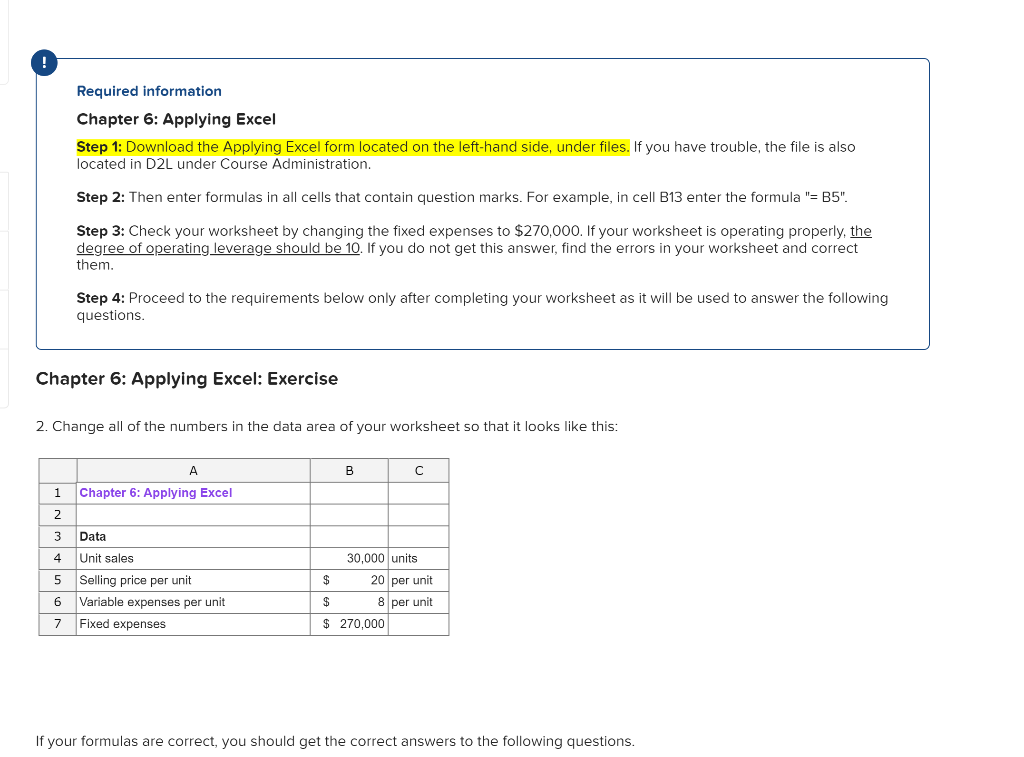
Task: Select the Chapter 6: Applying Excel: Exercise heading
Action: [x=187, y=379]
